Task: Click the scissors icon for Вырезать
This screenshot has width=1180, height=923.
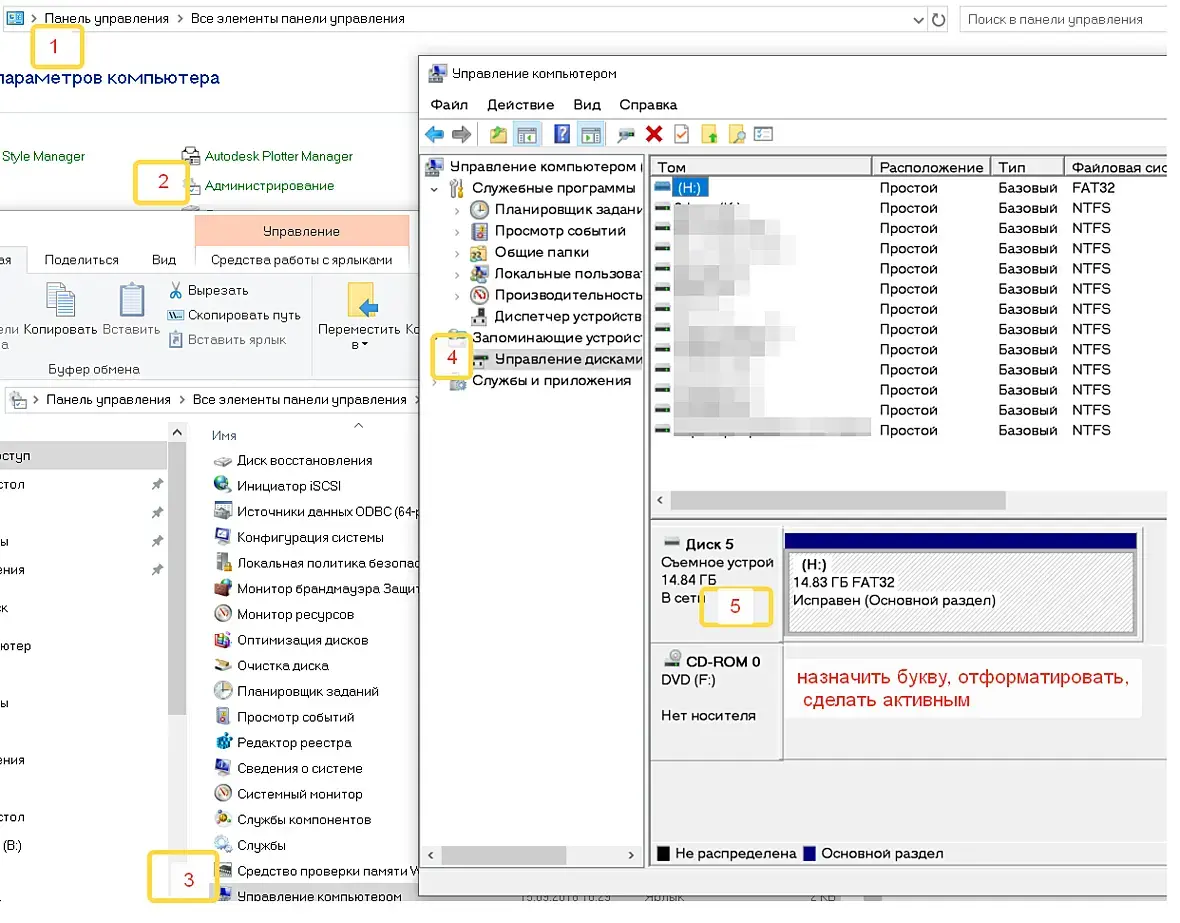Action: pyautogui.click(x=175, y=291)
